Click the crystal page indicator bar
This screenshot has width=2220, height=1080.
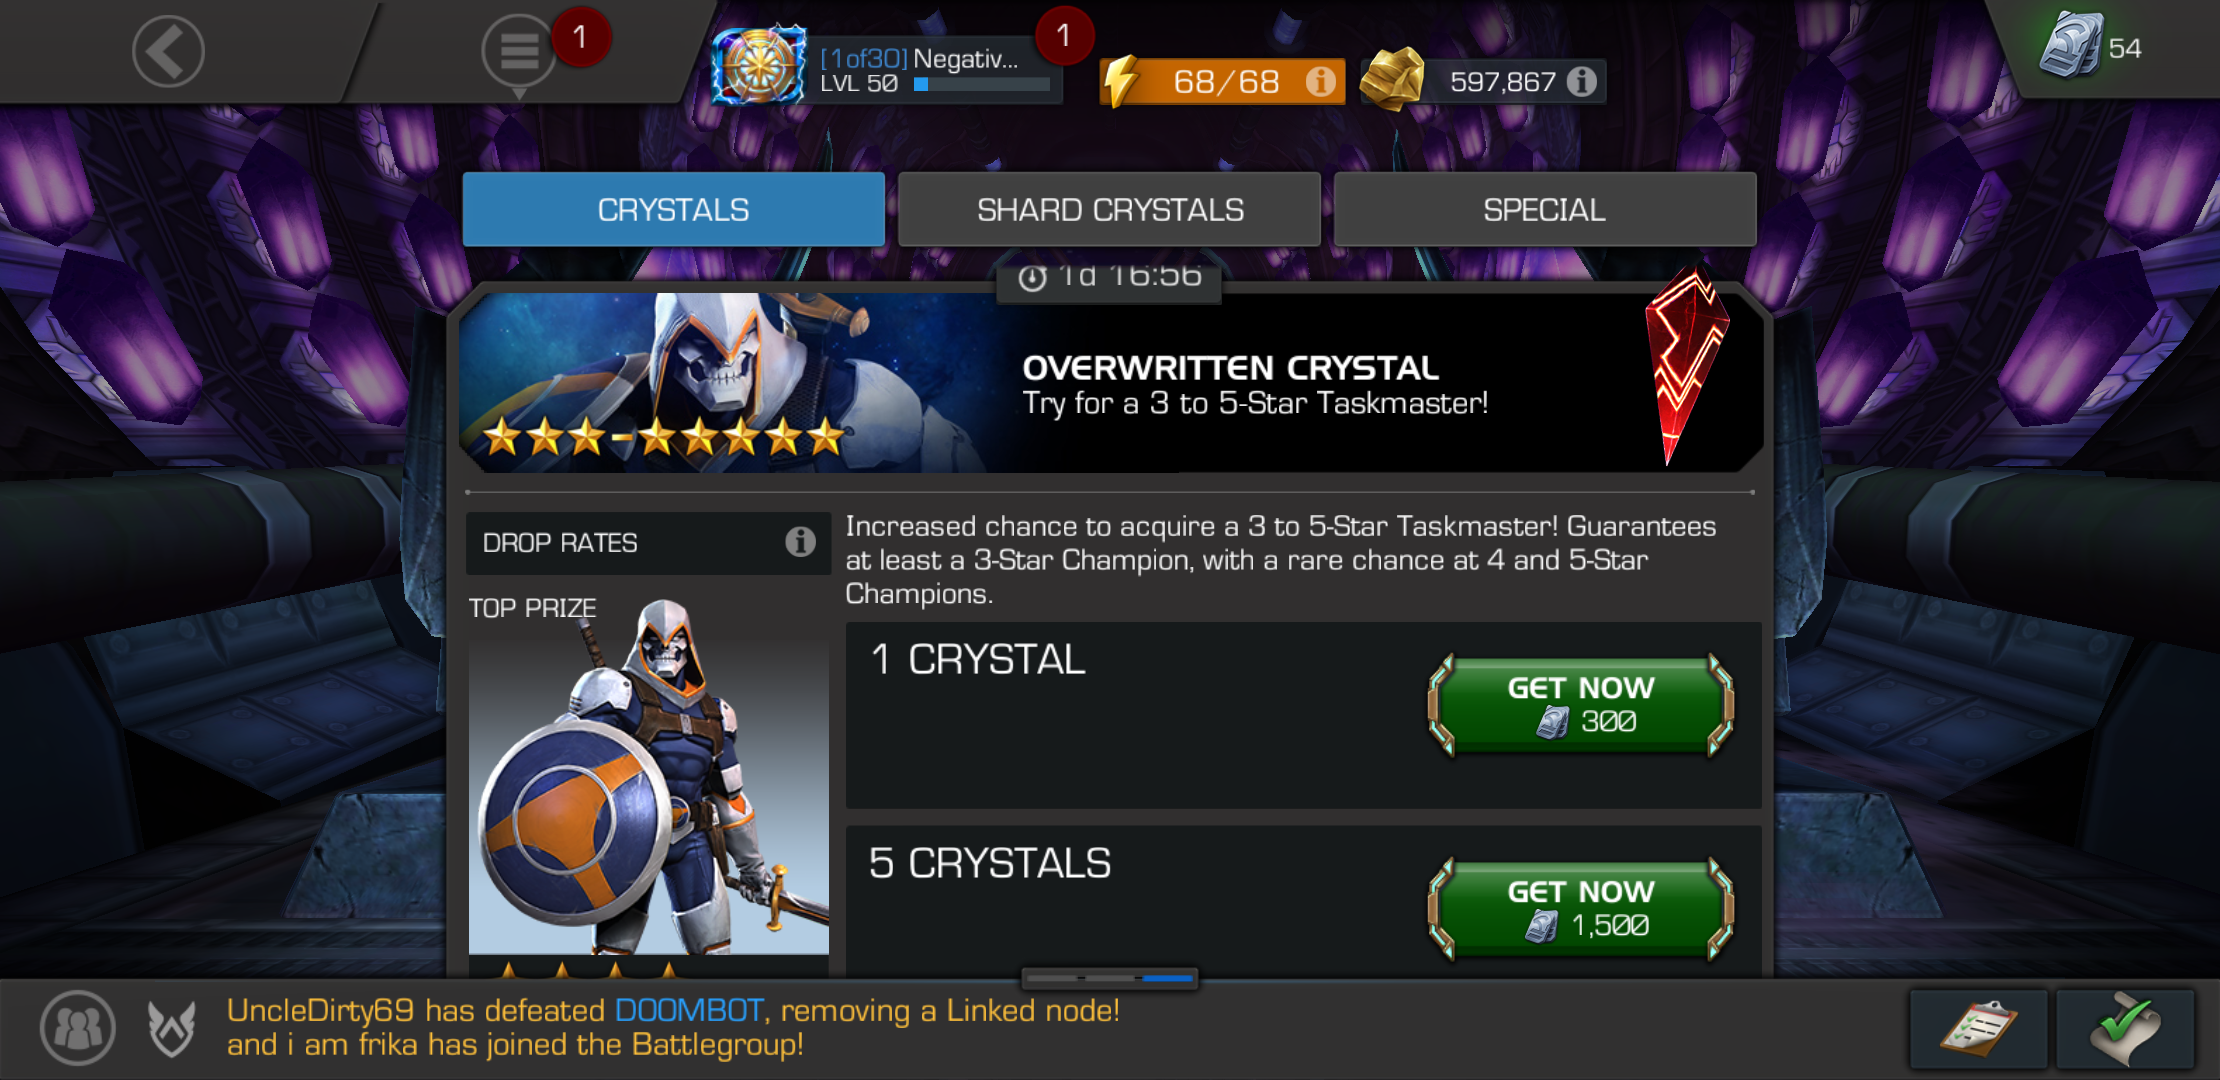1110,978
